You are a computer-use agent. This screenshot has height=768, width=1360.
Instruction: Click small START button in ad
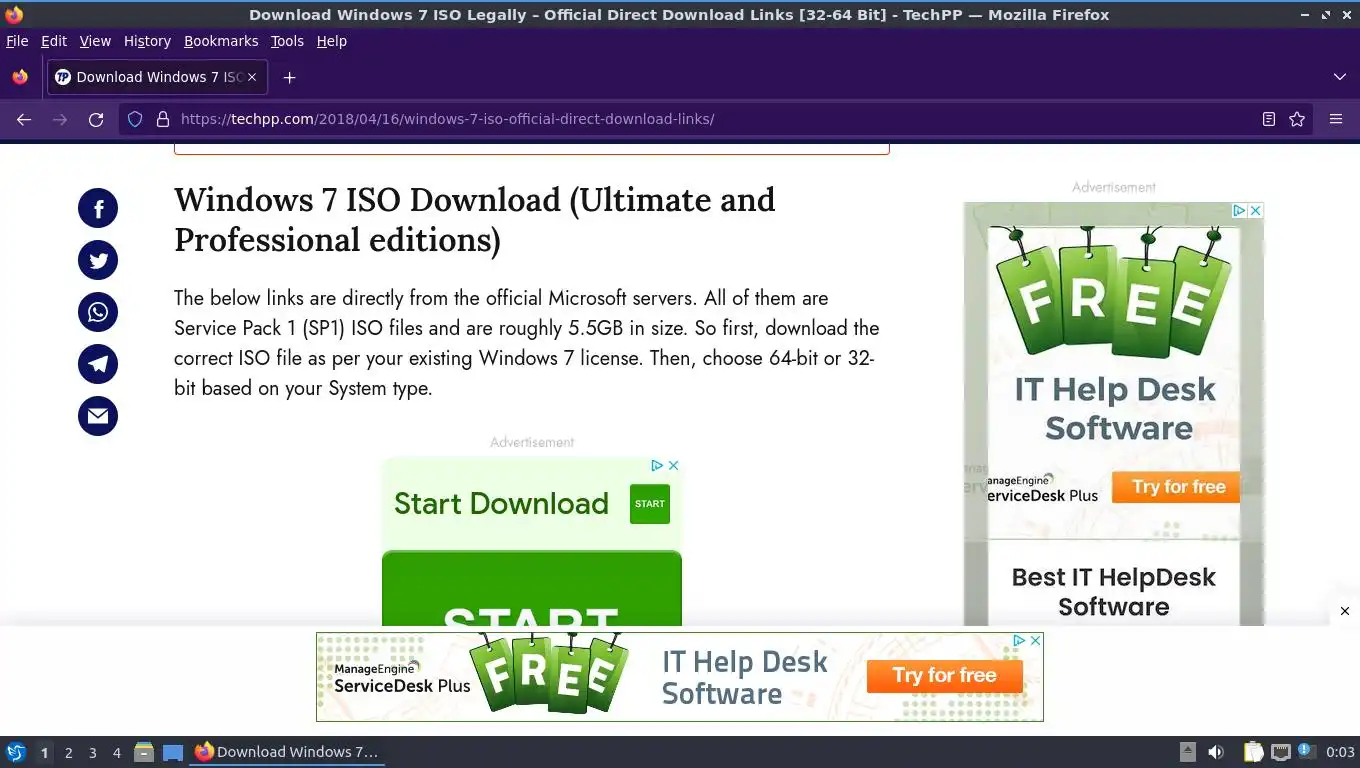pos(650,504)
